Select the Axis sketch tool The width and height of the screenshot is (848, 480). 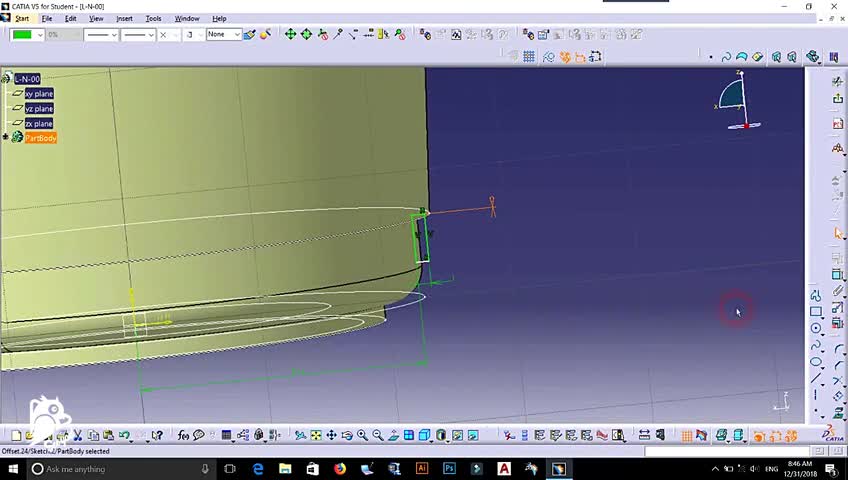click(816, 395)
